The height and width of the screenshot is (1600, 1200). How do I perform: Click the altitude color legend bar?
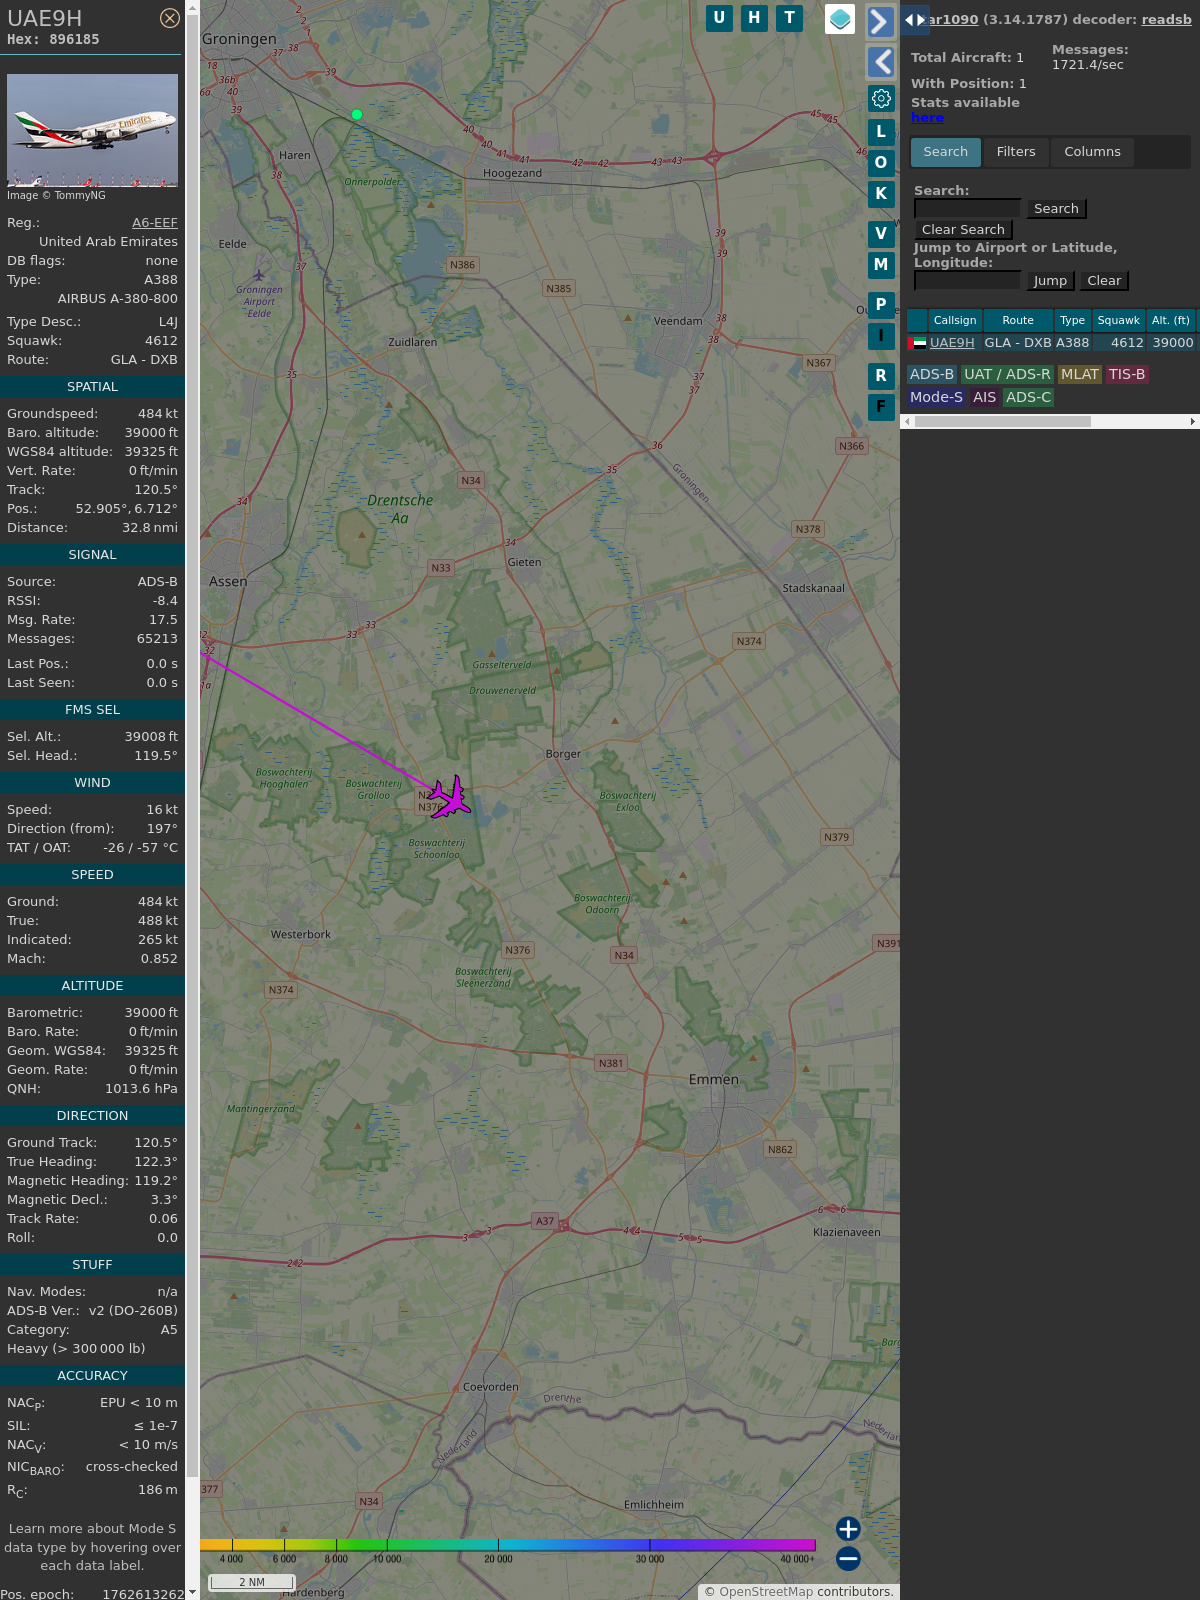[x=508, y=1545]
